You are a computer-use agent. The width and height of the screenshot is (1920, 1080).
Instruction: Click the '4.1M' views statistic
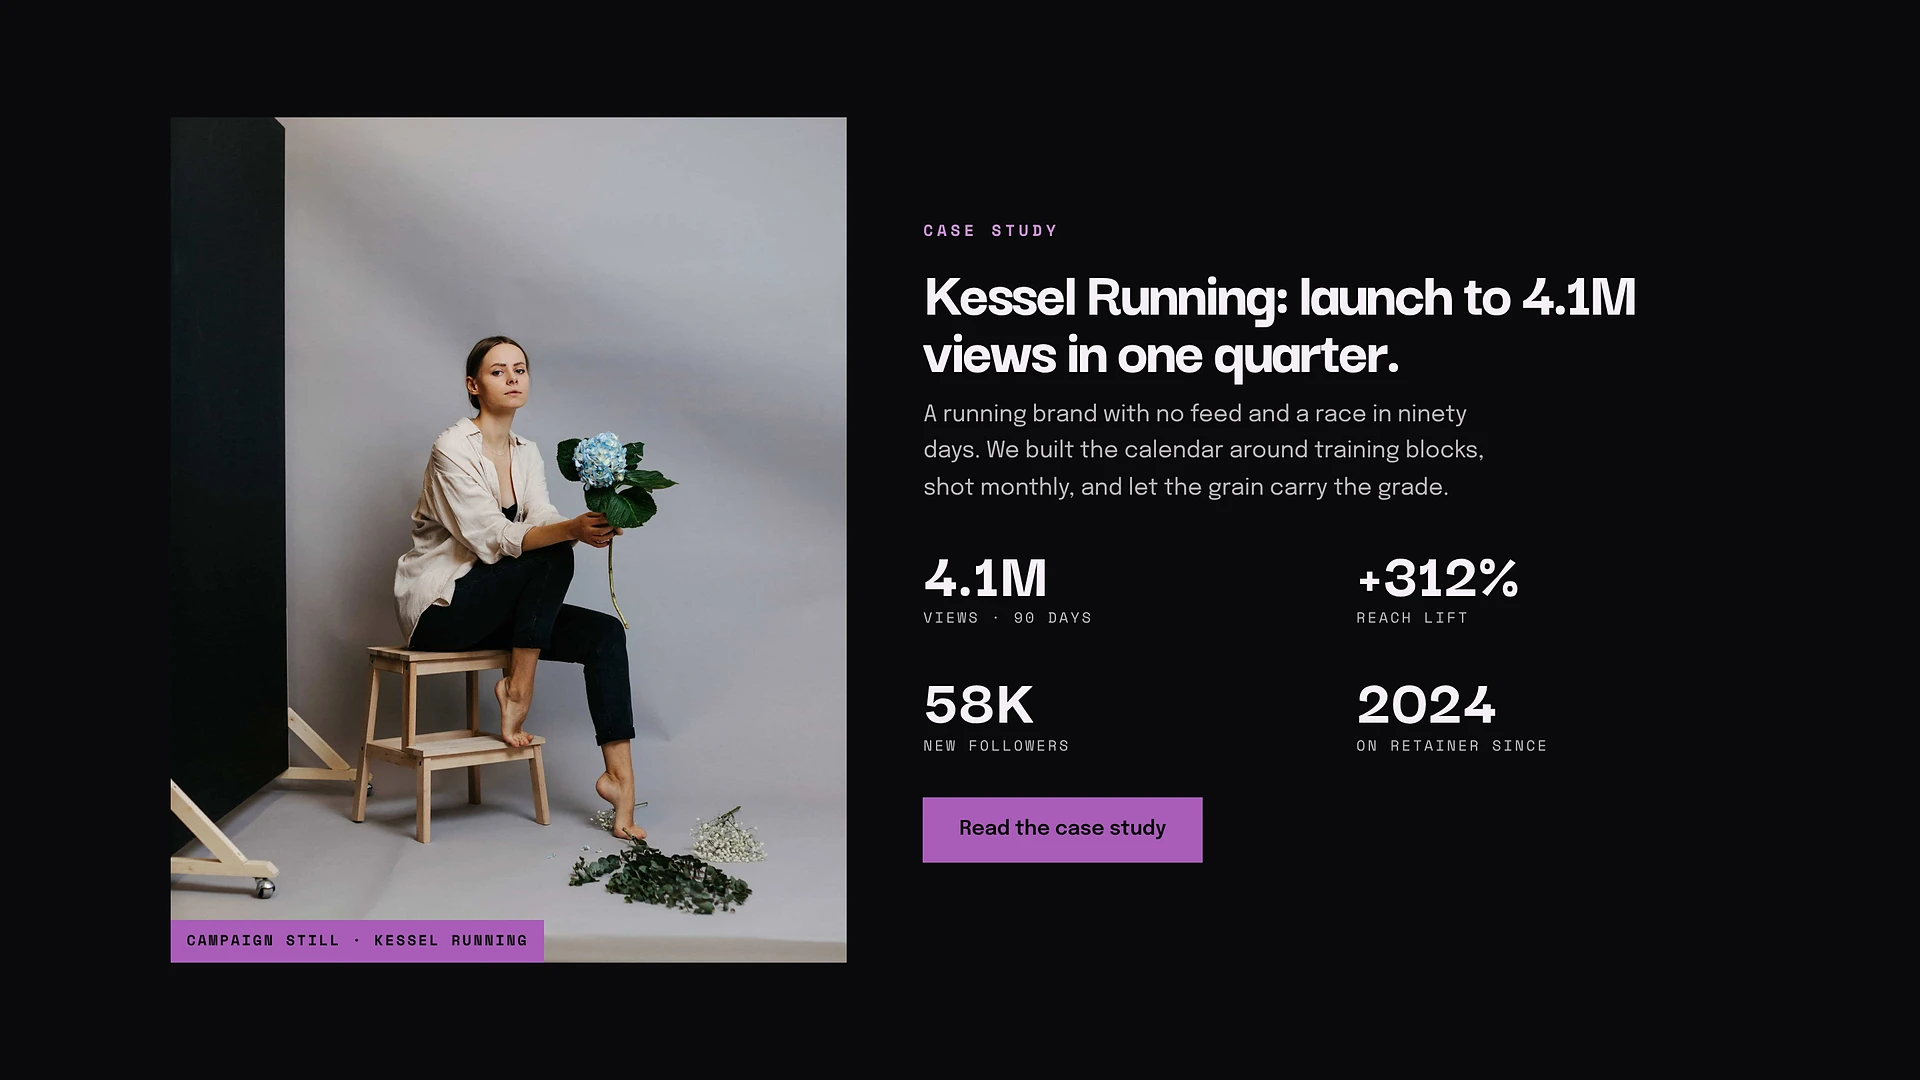click(x=985, y=578)
